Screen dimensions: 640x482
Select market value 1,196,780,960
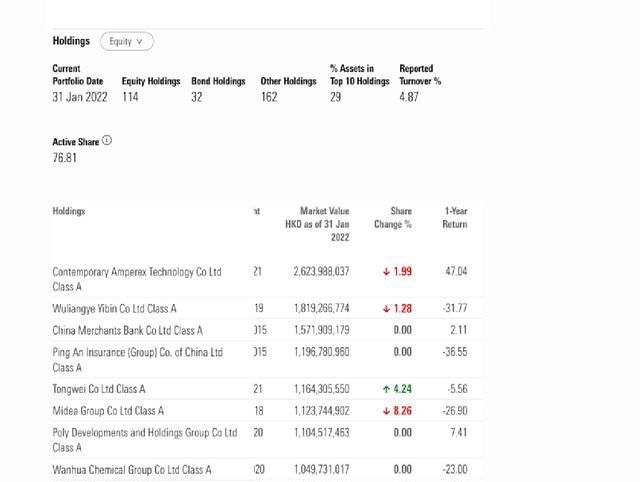coord(322,352)
